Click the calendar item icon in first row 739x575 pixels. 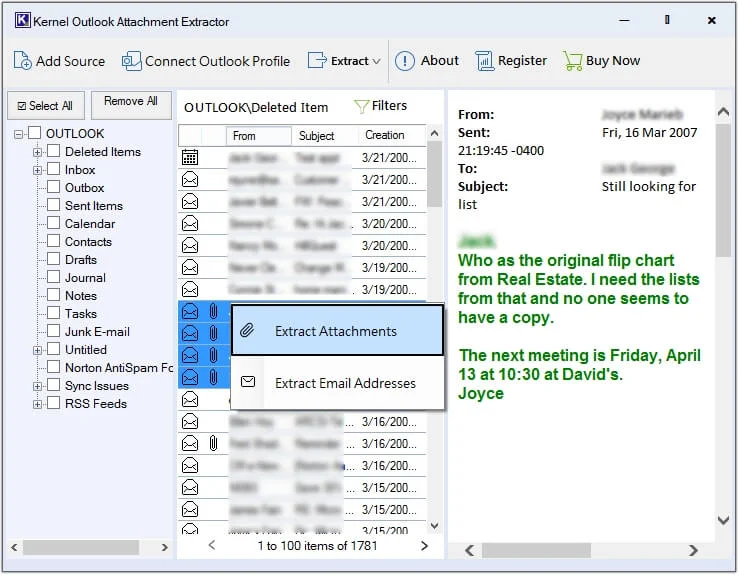(190, 157)
